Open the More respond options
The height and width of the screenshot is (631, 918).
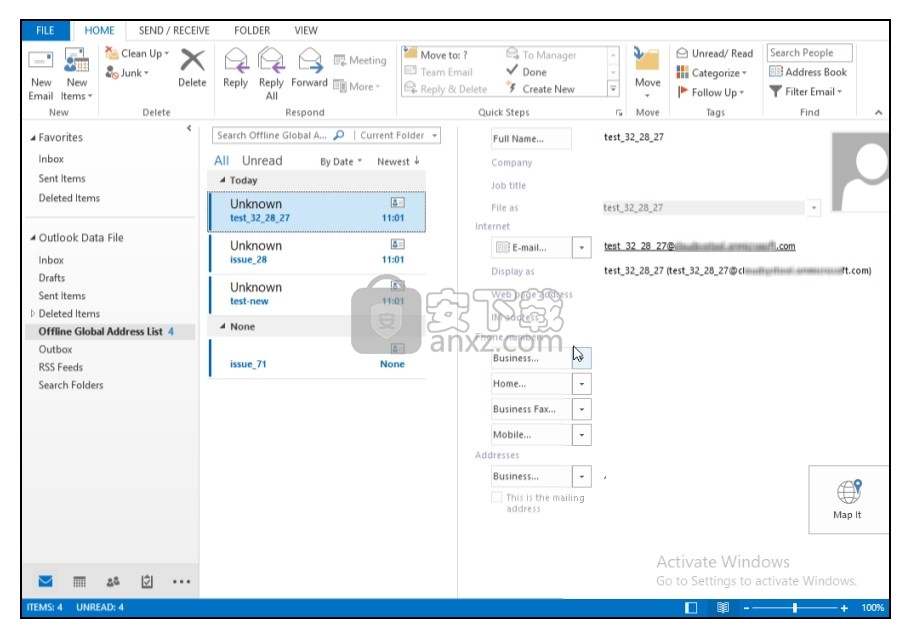coord(357,86)
